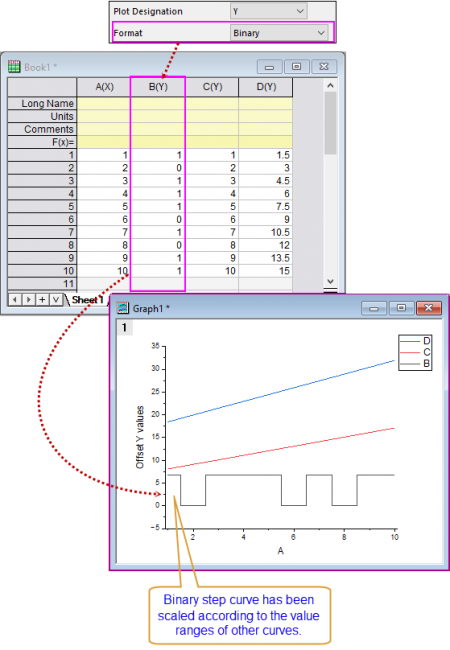This screenshot has width=450, height=650.
Task: Maximize the Graph1 window
Action: tap(401, 308)
